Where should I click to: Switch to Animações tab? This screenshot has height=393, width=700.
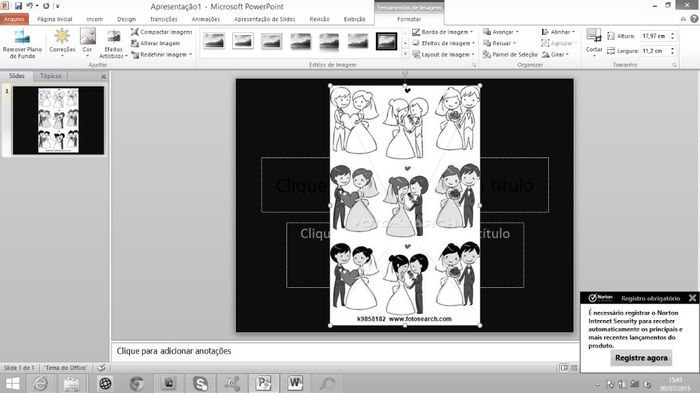point(206,19)
